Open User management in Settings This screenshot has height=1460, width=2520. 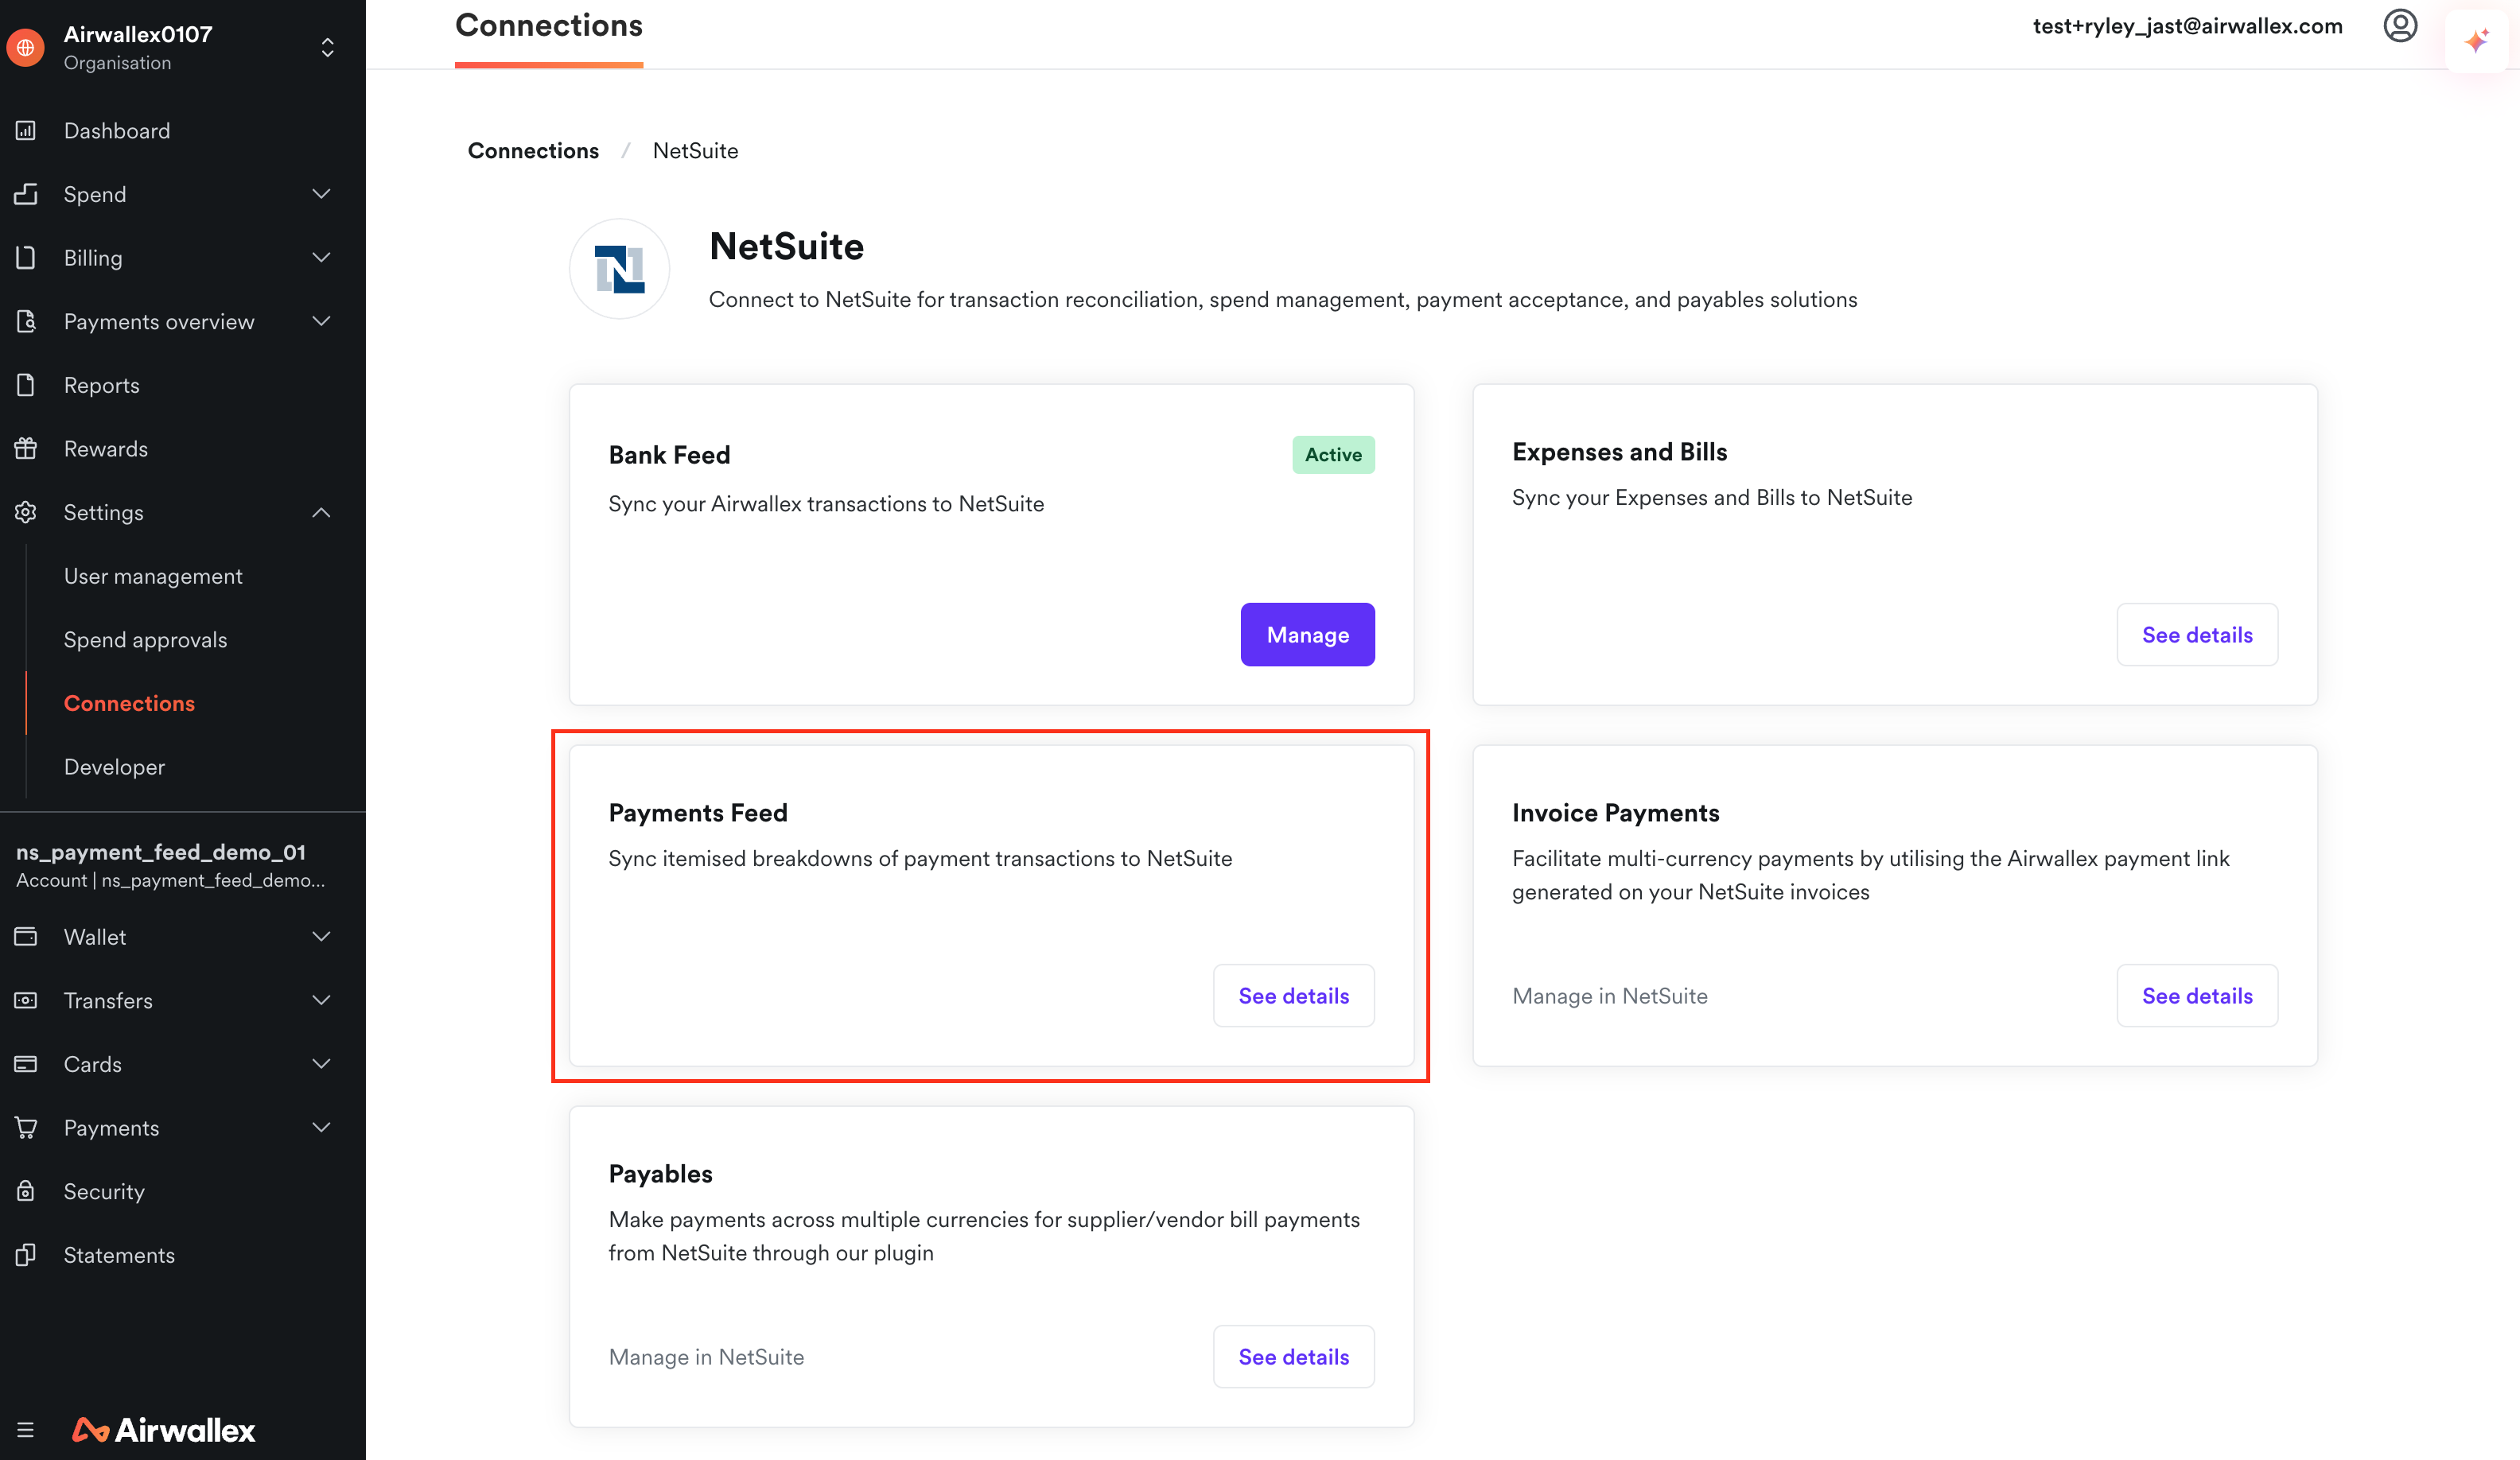tap(153, 576)
